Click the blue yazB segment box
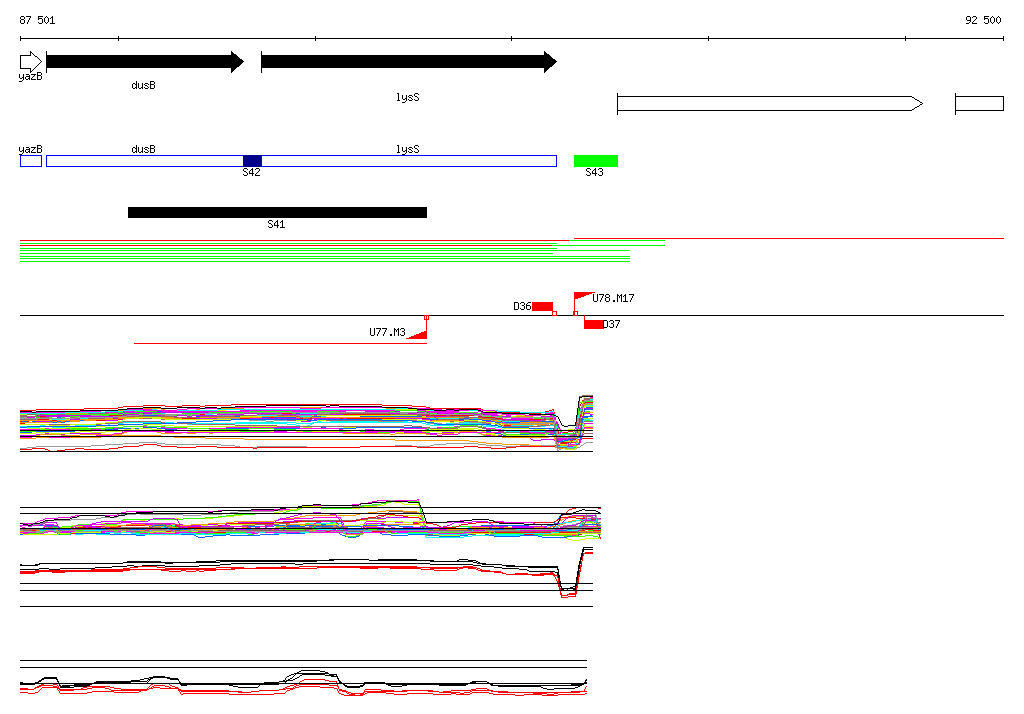 pos(31,161)
